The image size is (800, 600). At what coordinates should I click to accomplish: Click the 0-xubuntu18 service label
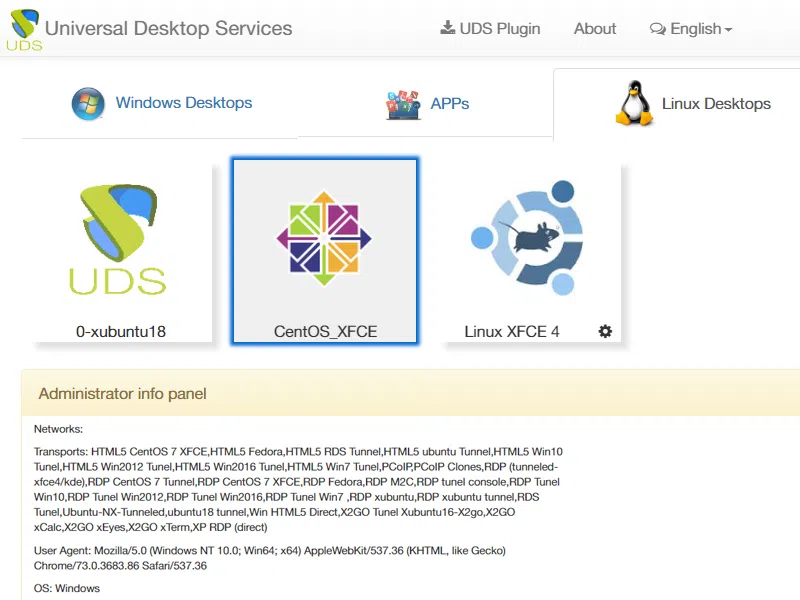tap(121, 332)
